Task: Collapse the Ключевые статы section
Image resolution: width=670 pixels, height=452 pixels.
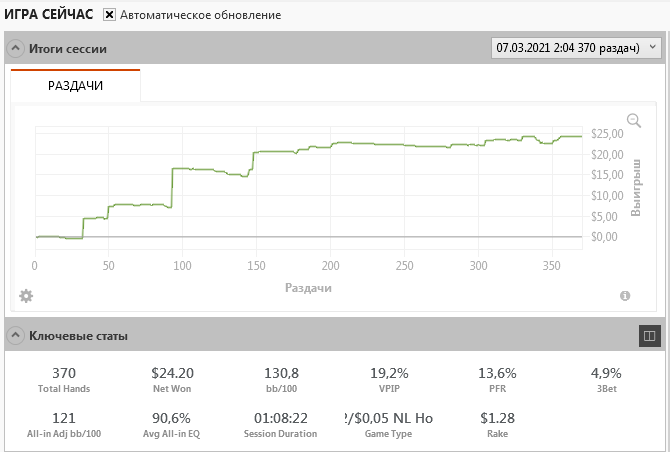Action: (16, 336)
